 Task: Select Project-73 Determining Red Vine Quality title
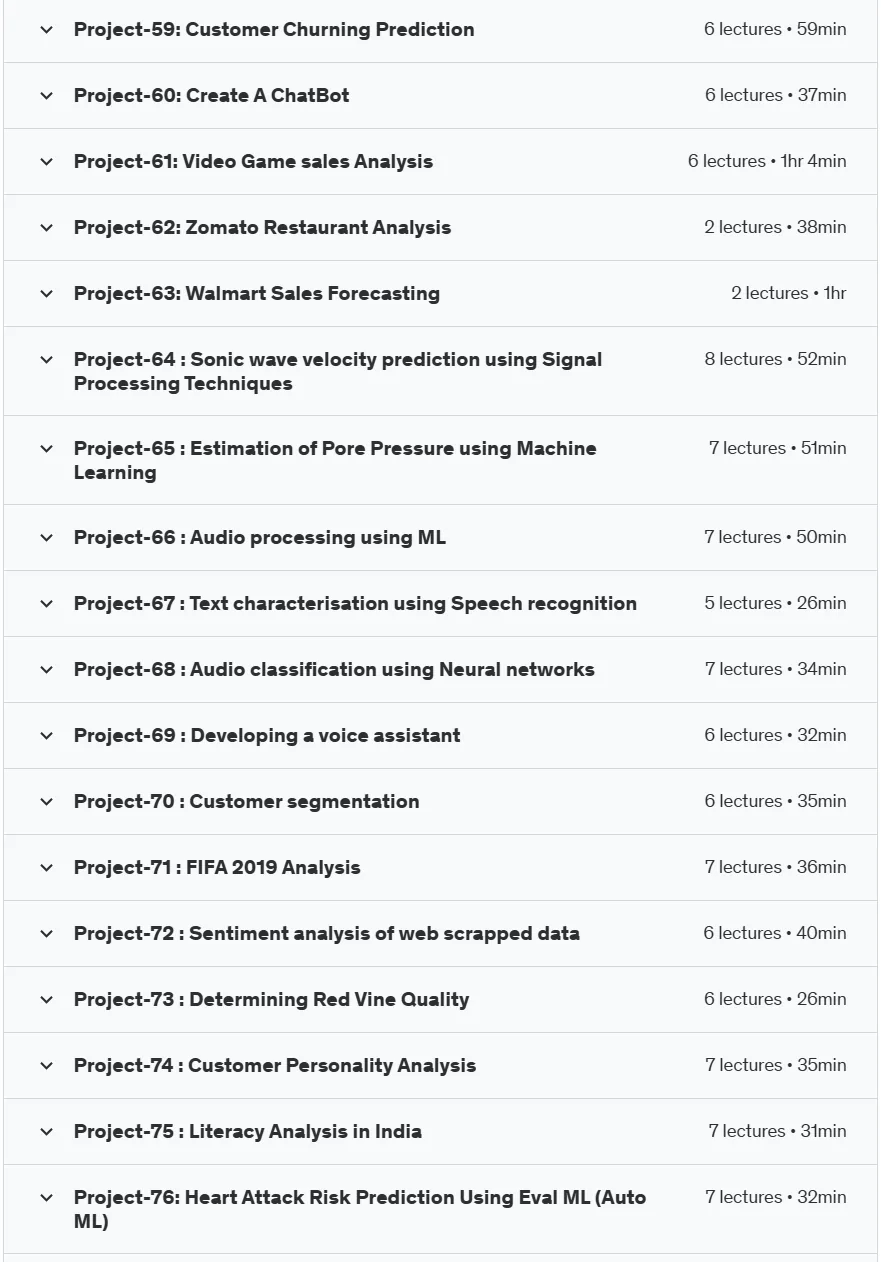coord(271,1000)
